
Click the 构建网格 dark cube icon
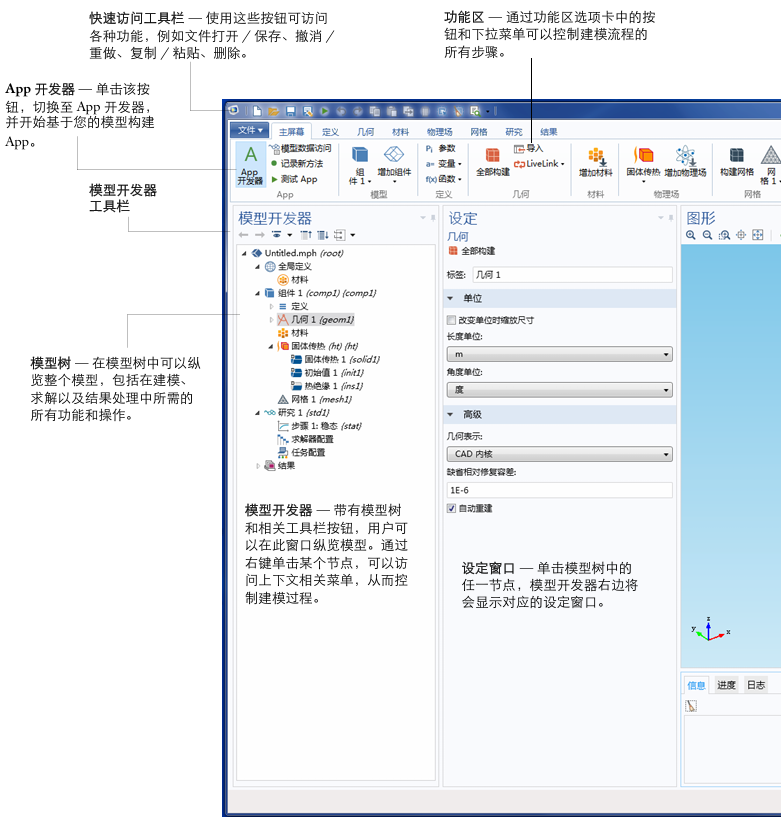point(737,155)
